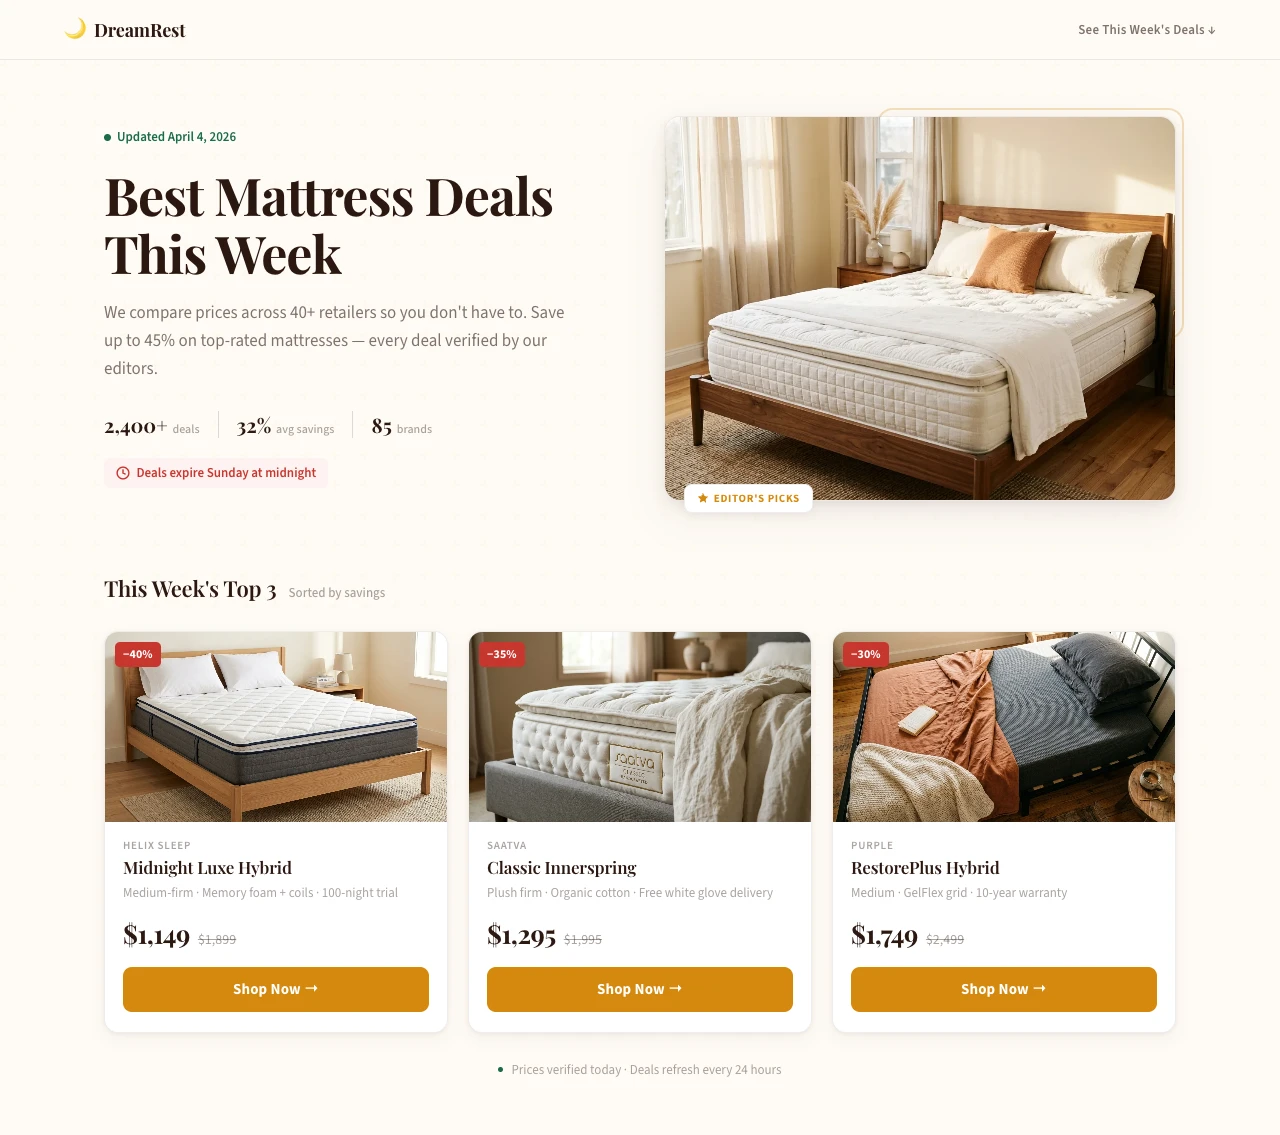Click the clock icon in expiry notice
Viewport: 1280px width, 1135px height.
pyautogui.click(x=123, y=473)
